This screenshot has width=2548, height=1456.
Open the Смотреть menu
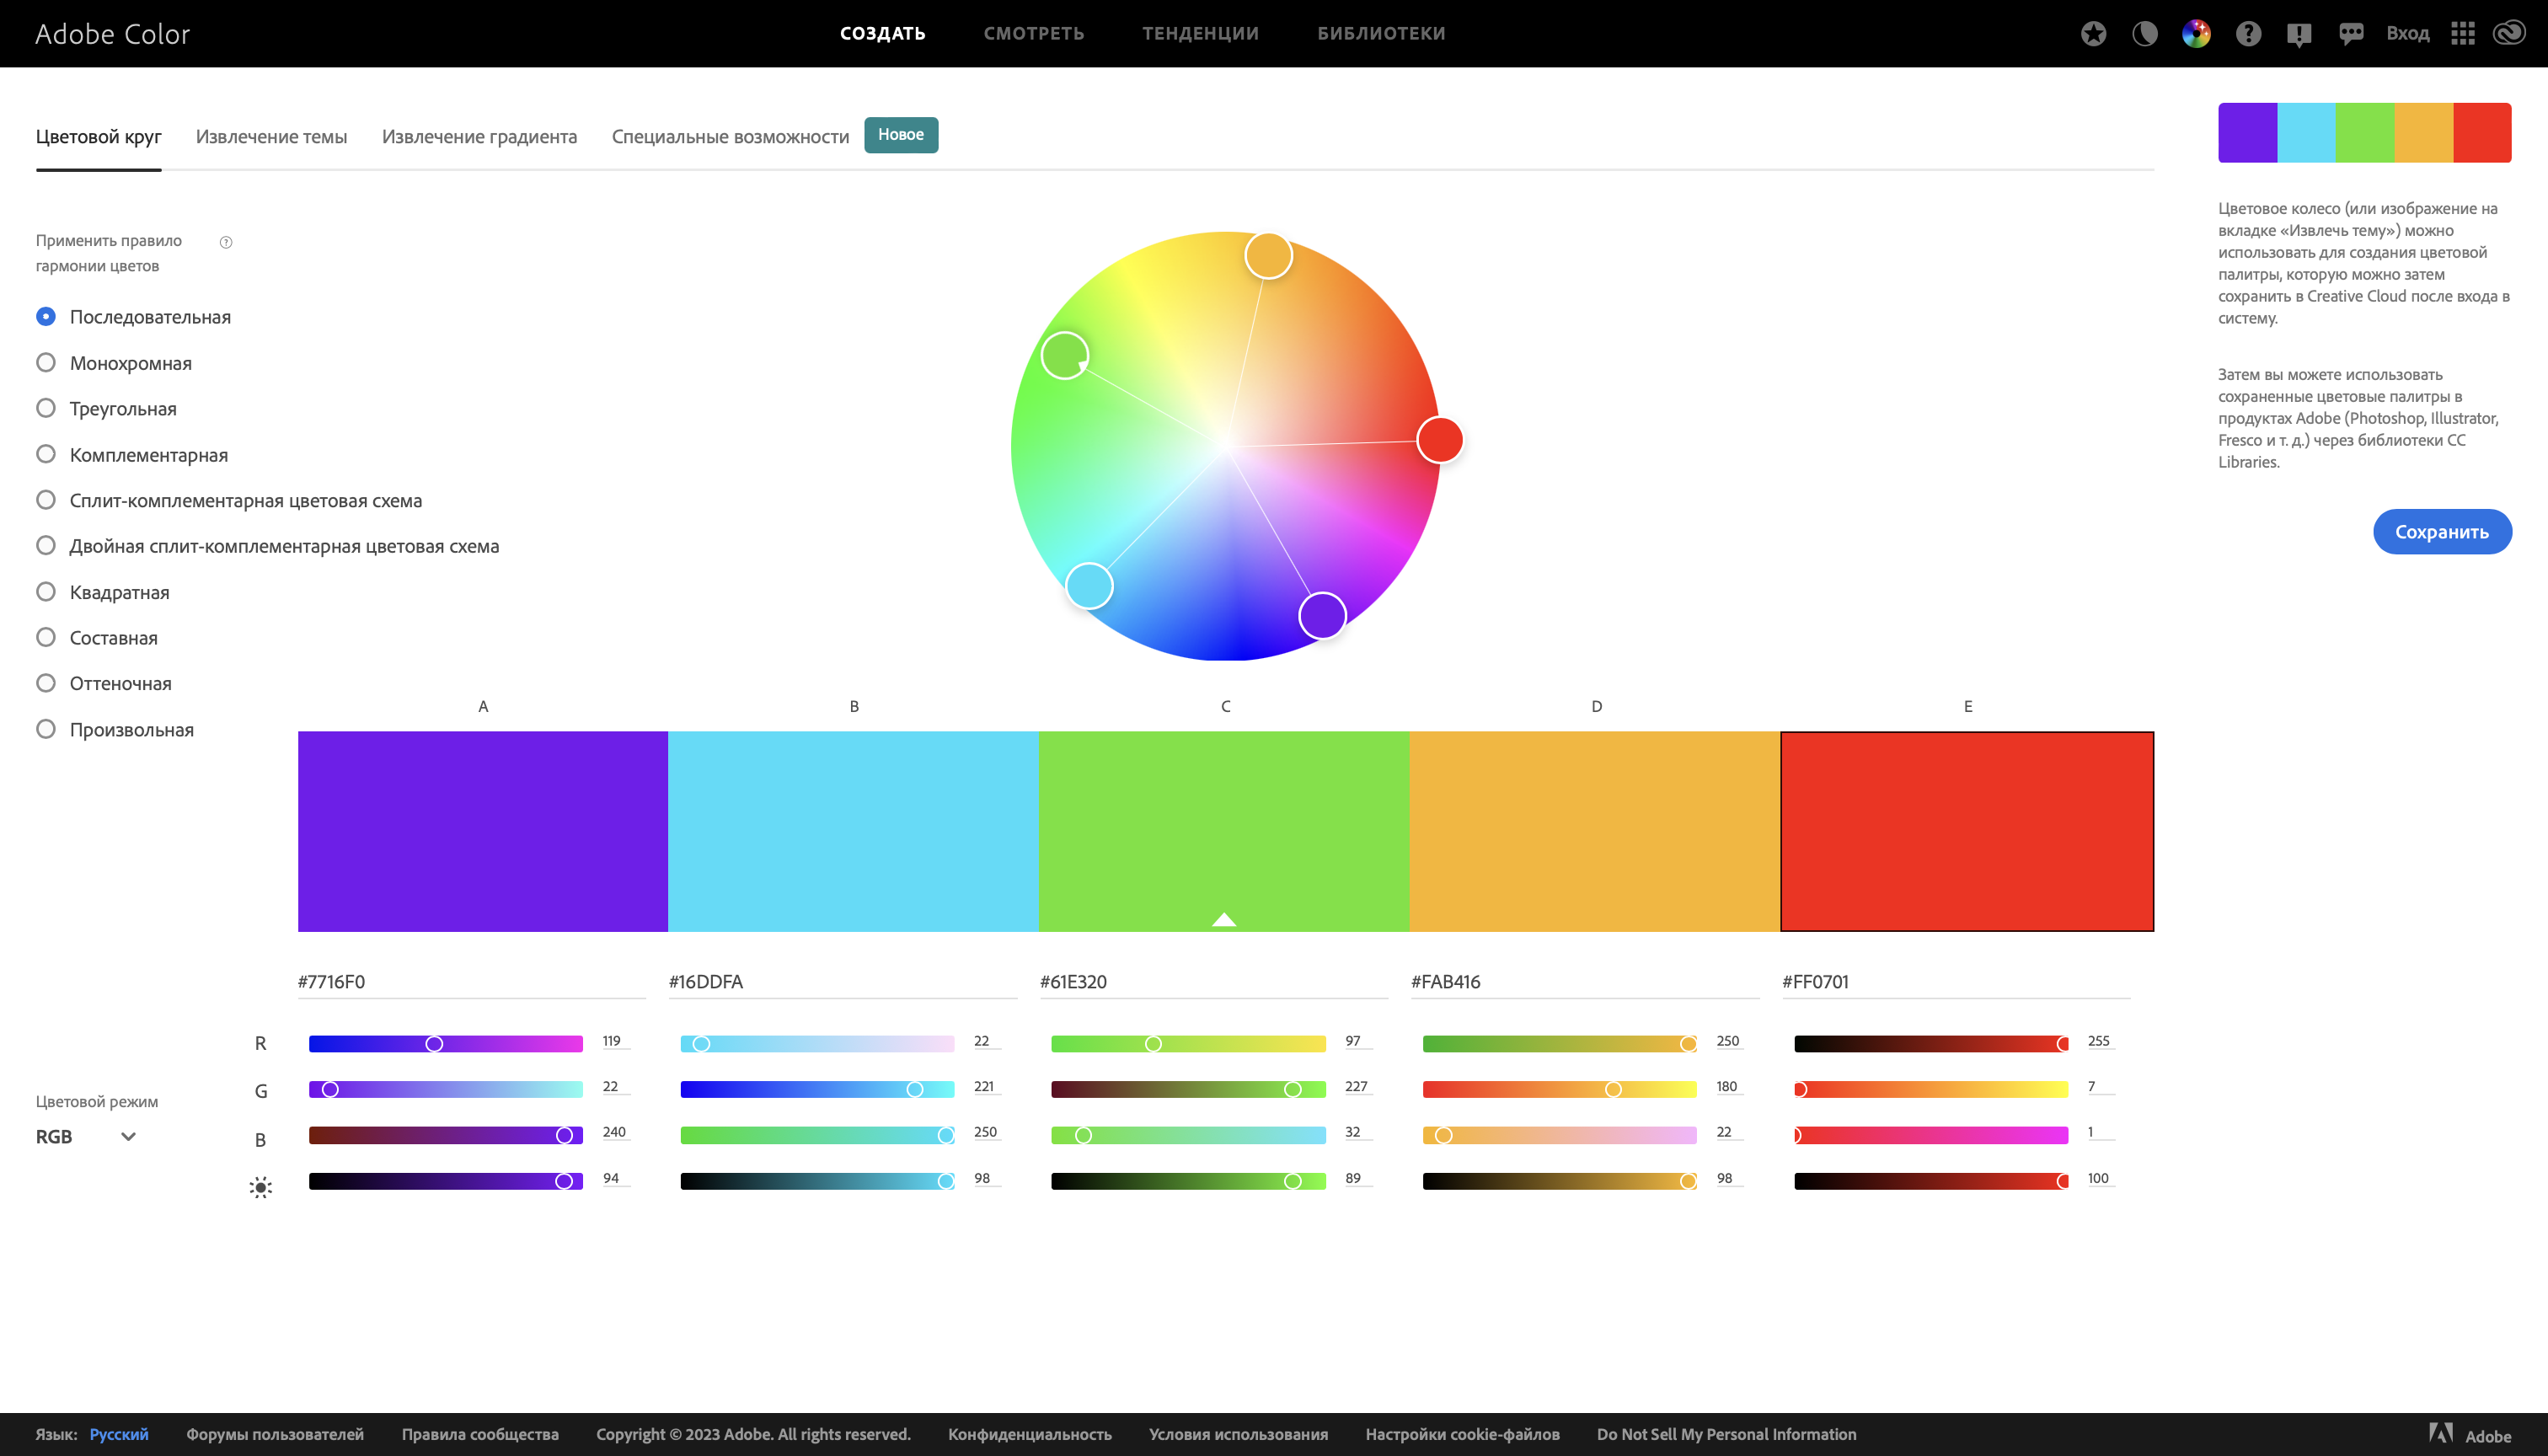1034,34
